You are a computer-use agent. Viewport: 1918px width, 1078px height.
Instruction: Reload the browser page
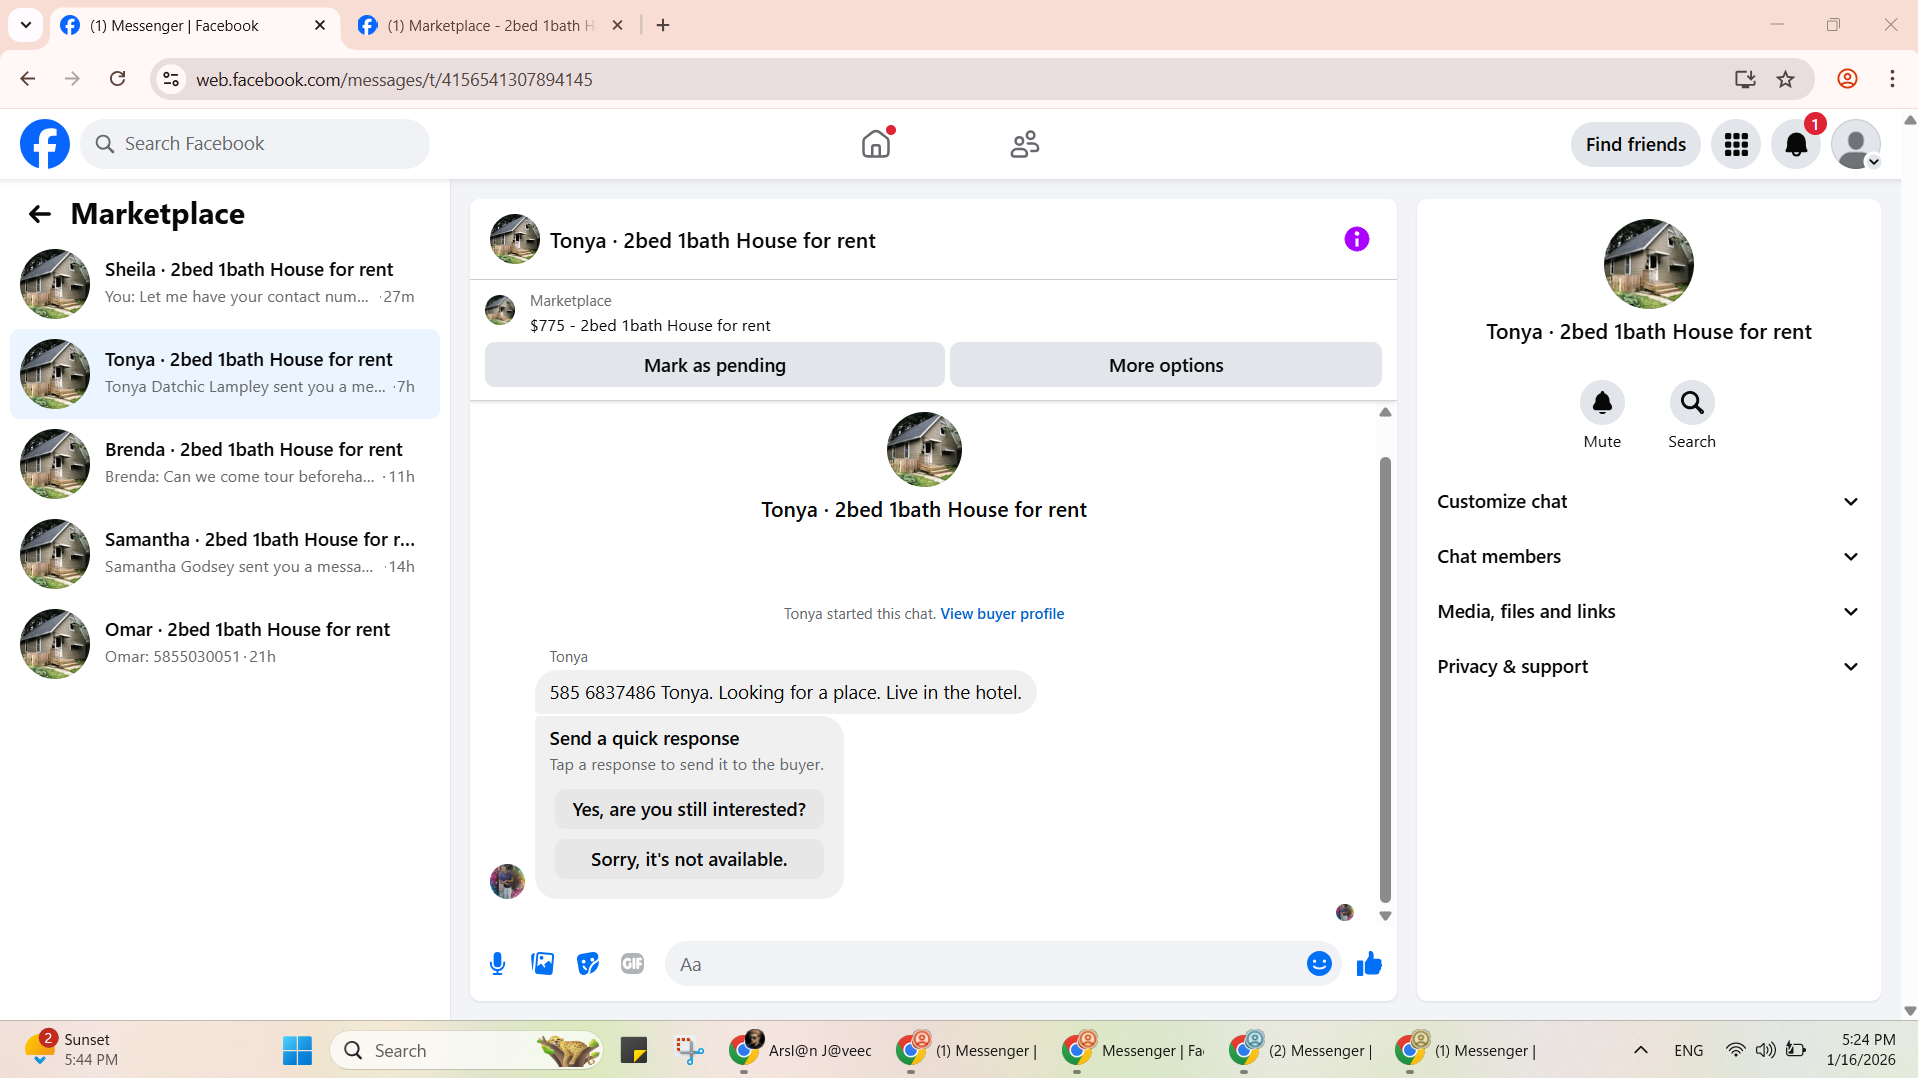(x=117, y=79)
